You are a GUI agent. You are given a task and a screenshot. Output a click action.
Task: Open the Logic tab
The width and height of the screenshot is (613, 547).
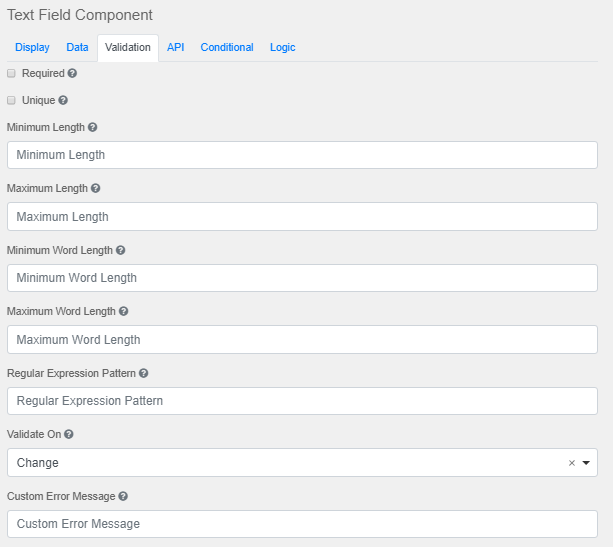(282, 47)
